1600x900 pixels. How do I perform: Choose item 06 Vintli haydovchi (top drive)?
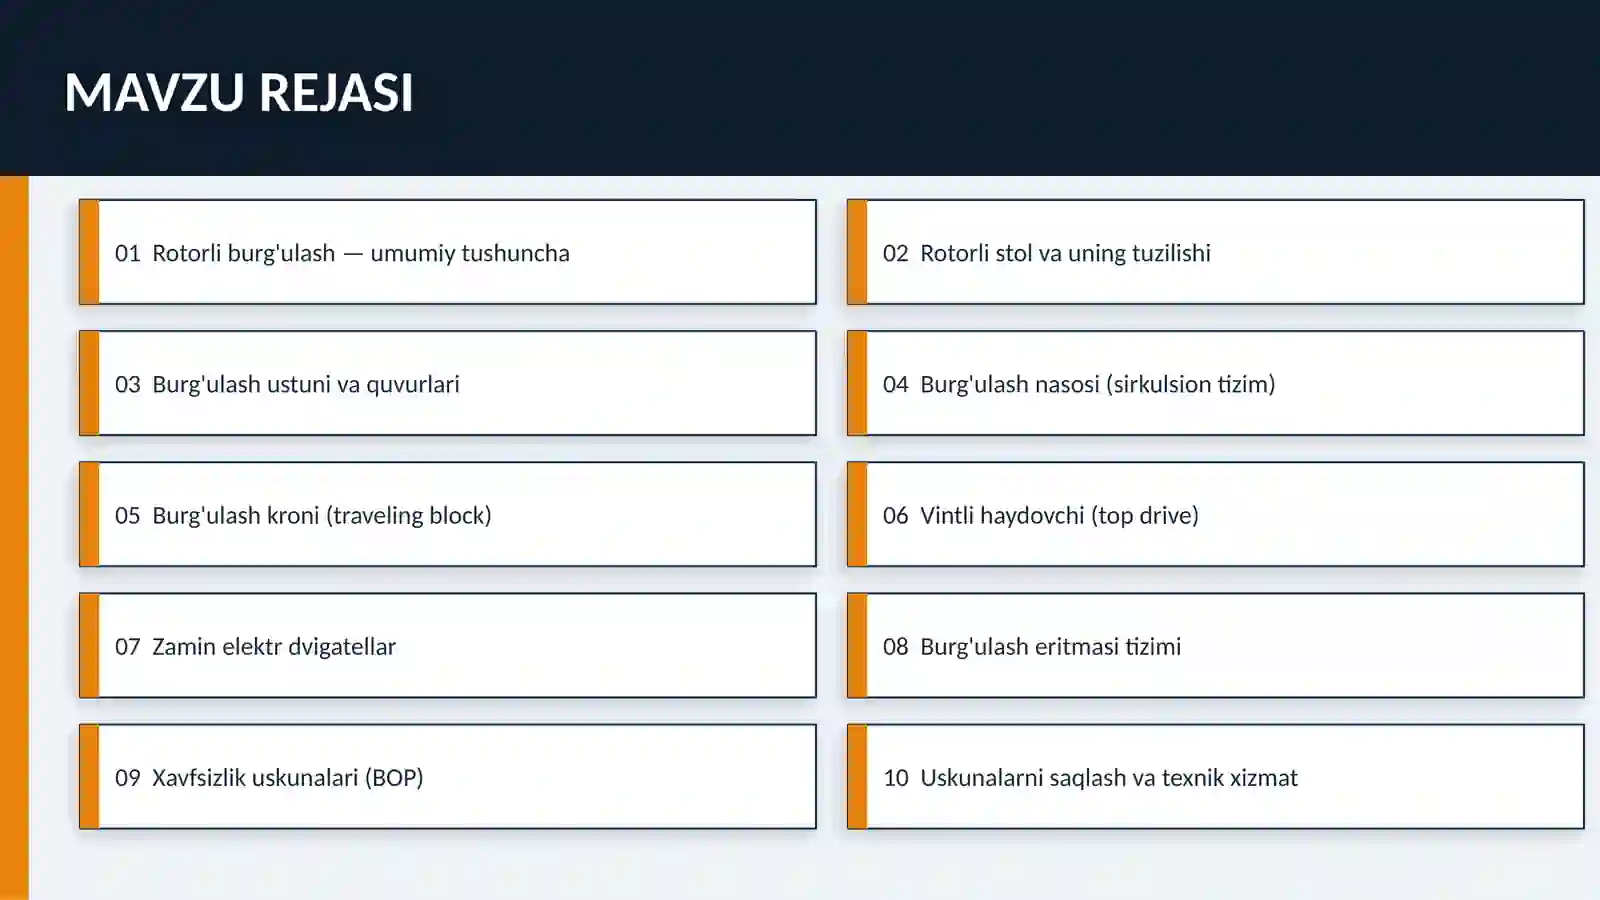pyautogui.click(x=1216, y=514)
